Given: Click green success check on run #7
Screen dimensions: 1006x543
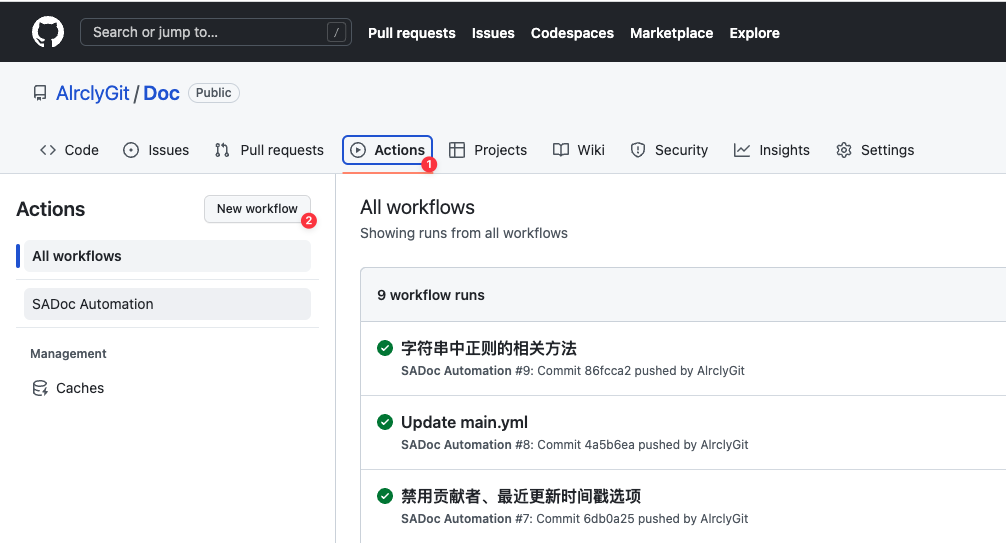Looking at the screenshot, I should click(x=385, y=496).
